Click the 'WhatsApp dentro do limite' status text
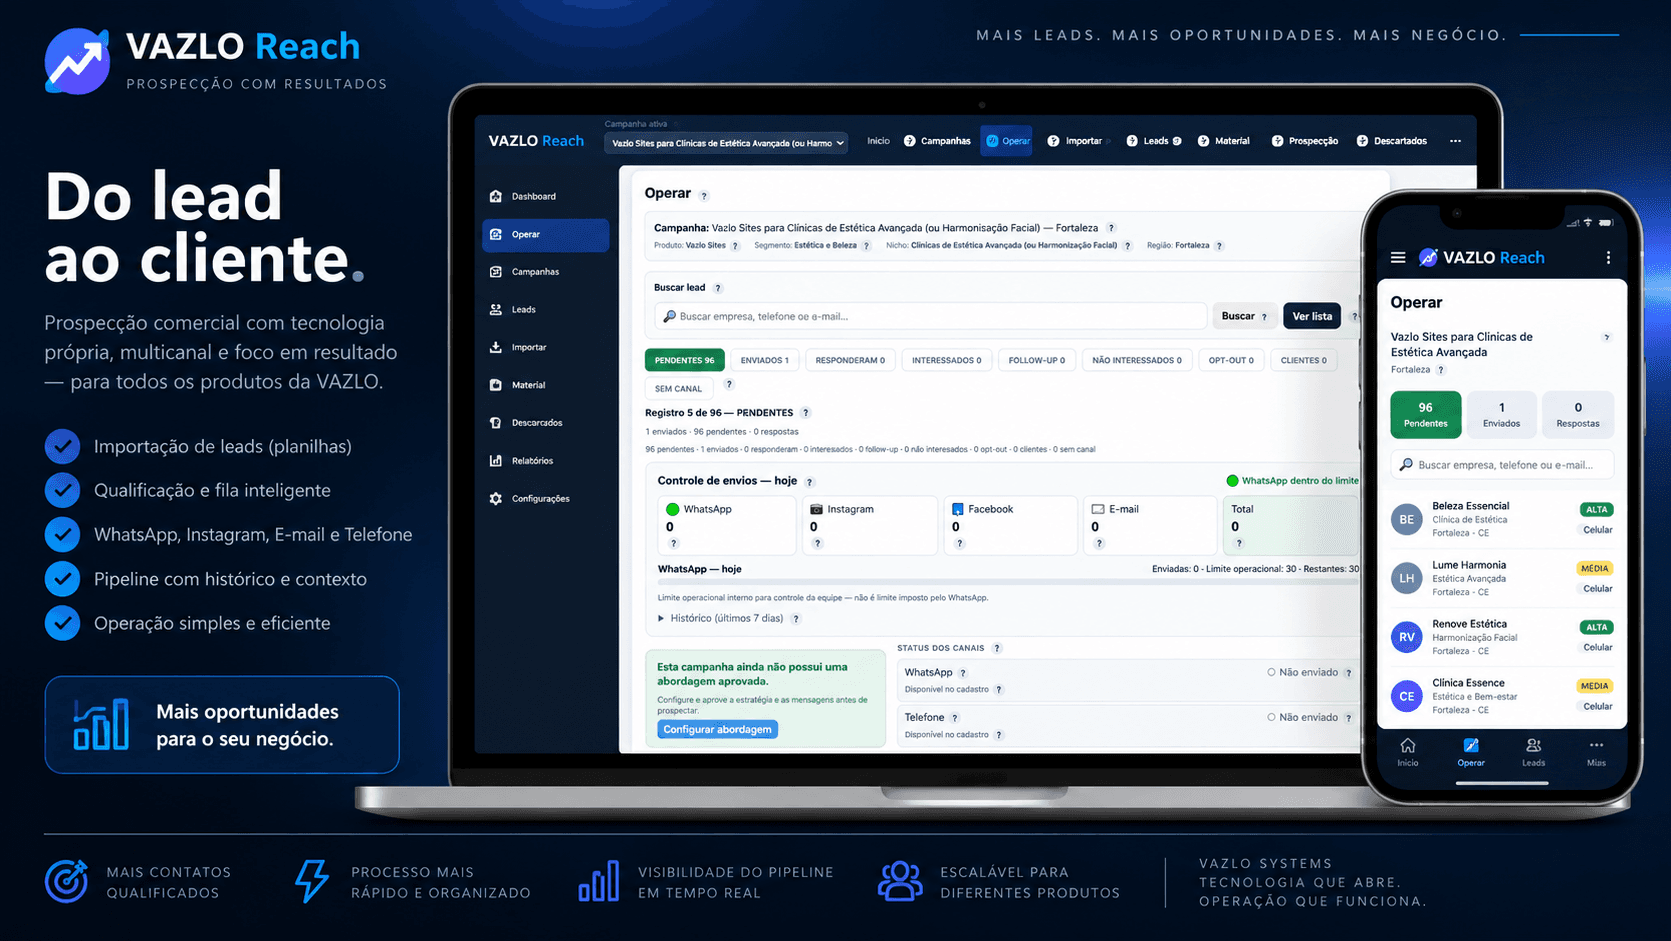Image resolution: width=1671 pixels, height=941 pixels. pyautogui.click(x=1300, y=482)
